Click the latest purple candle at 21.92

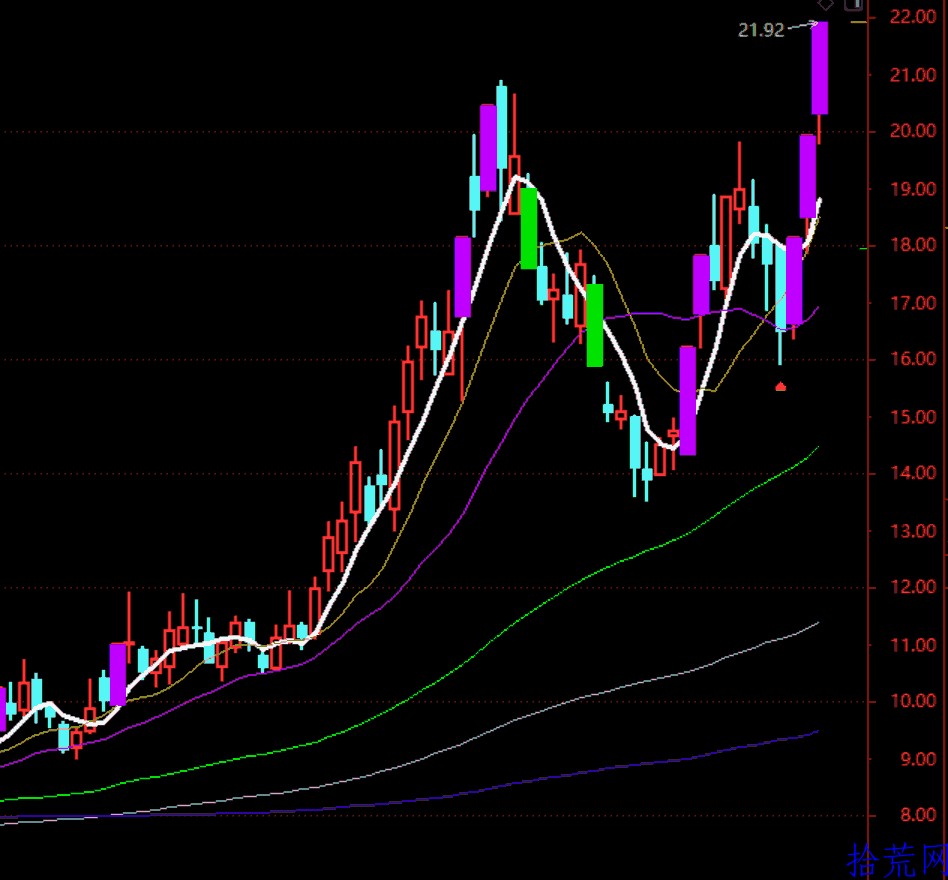point(819,68)
